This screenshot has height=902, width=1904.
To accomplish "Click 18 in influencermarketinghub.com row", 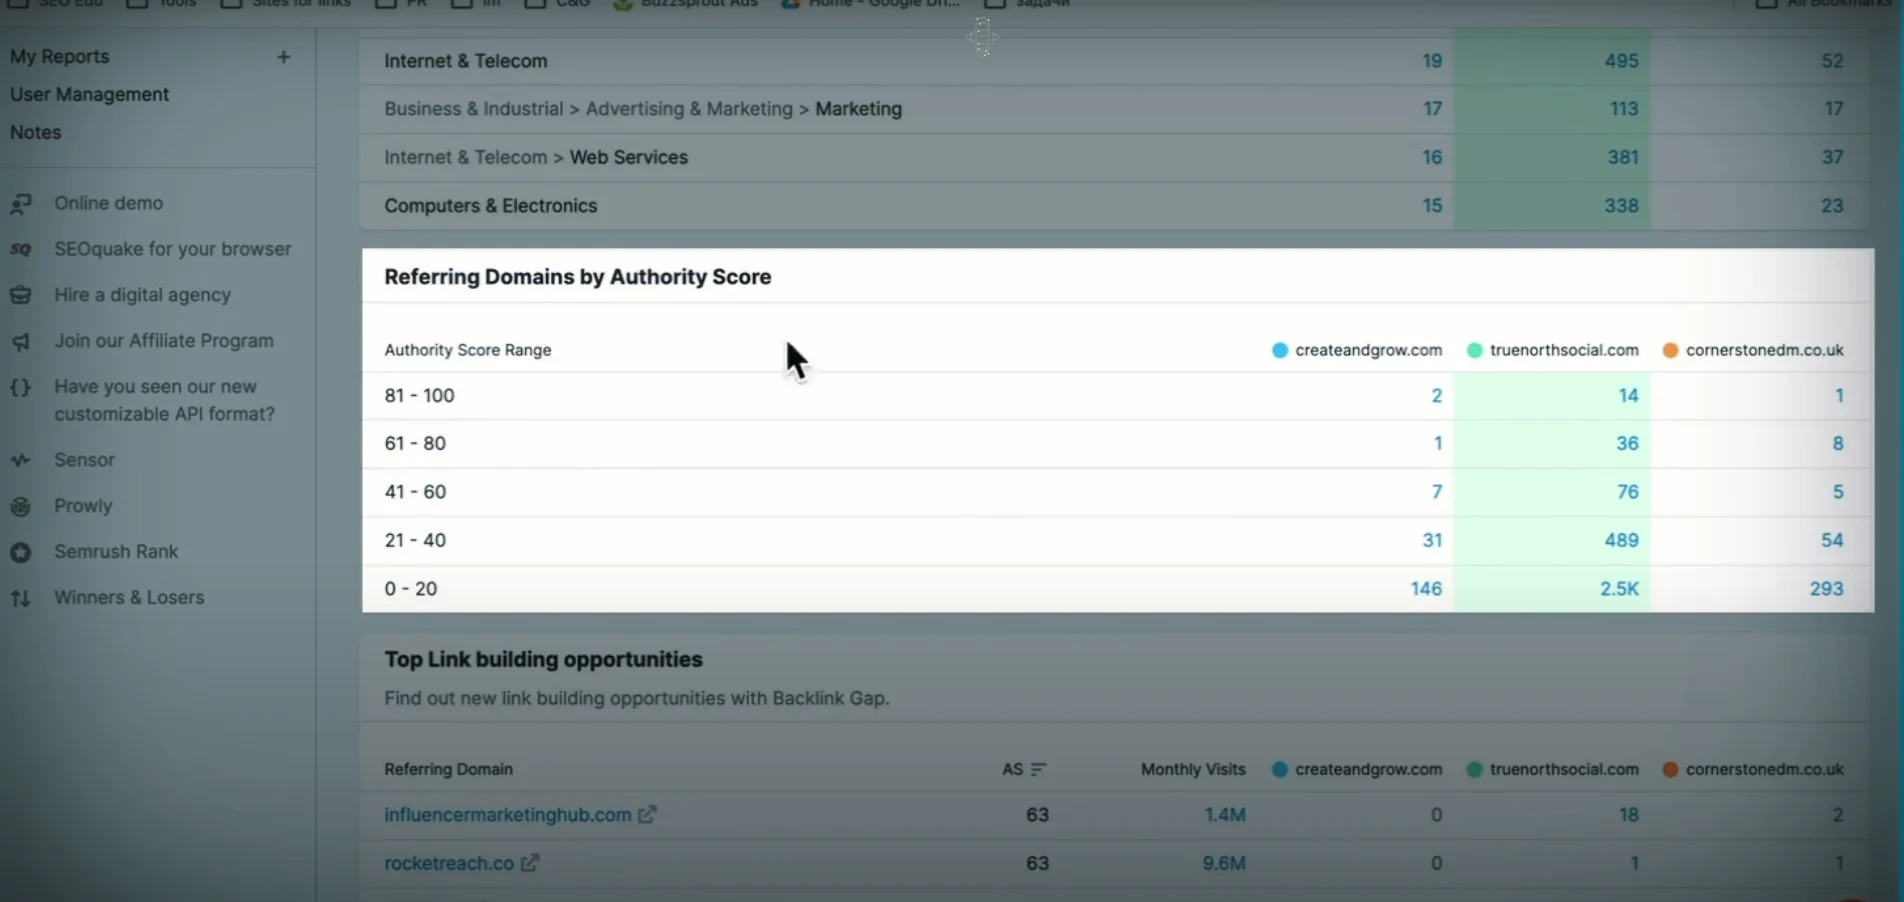I will click(1629, 815).
